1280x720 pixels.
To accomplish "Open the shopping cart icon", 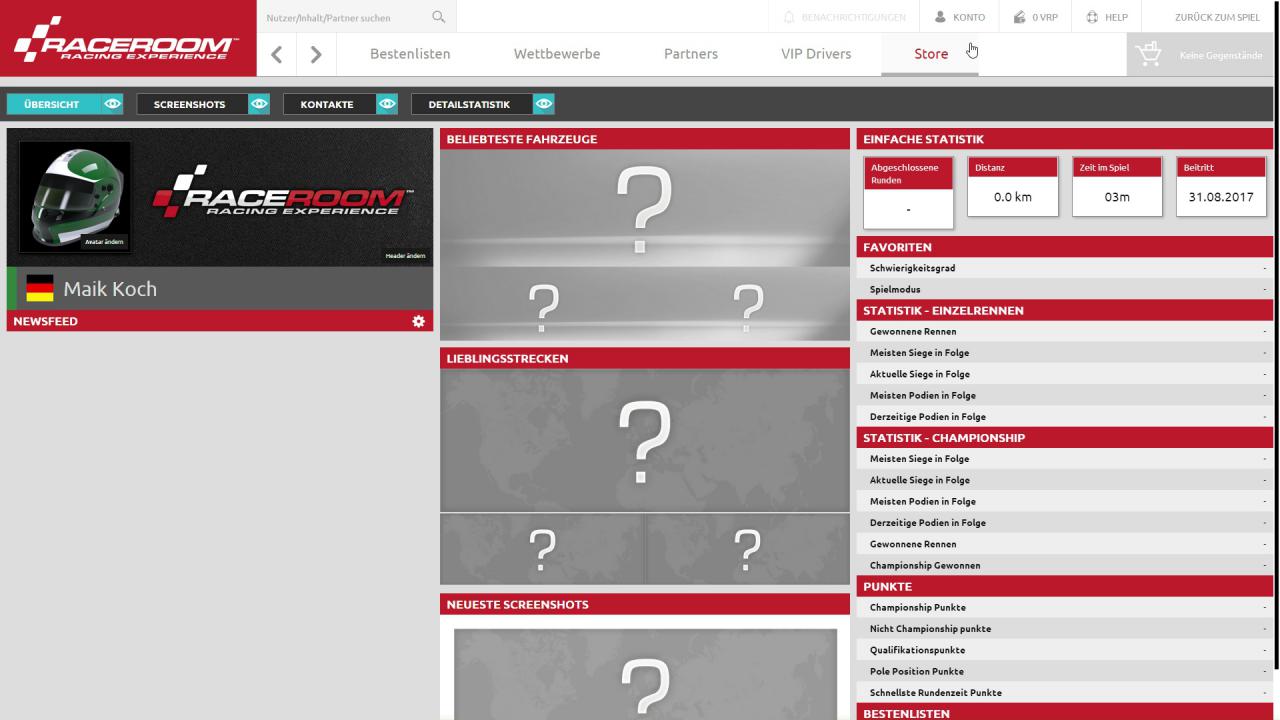I will point(1149,55).
